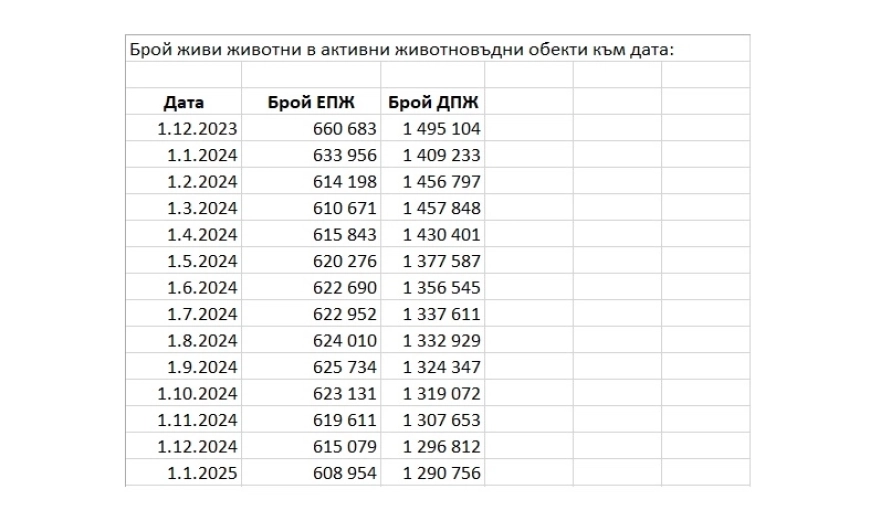Click the cell showing 1 457 848
Screen dimensions: 870x521
pos(442,208)
